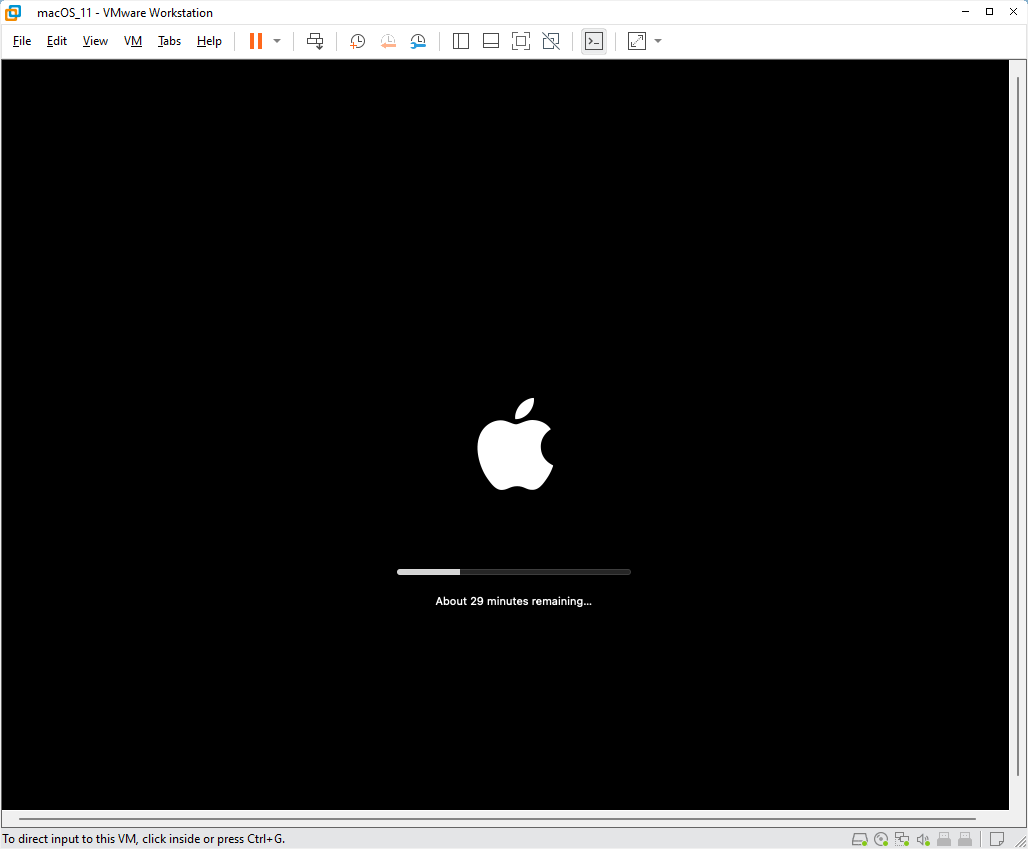Open the View menu
Image resolution: width=1028 pixels, height=849 pixels.
click(95, 41)
